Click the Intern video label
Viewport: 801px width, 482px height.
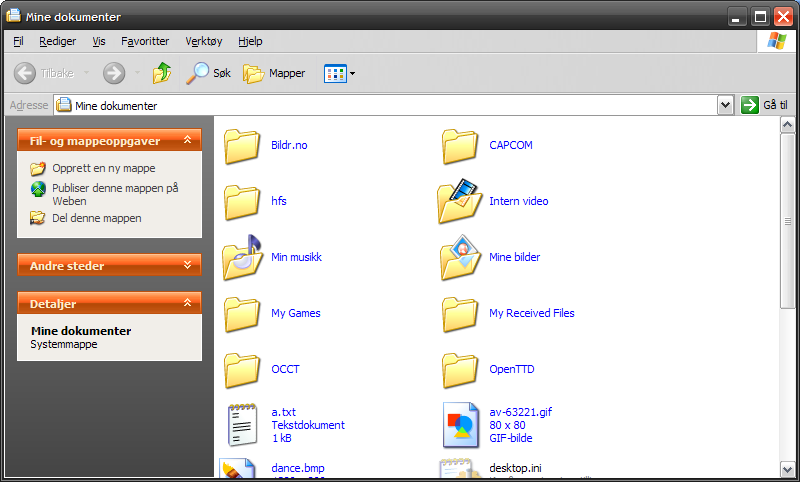(519, 201)
